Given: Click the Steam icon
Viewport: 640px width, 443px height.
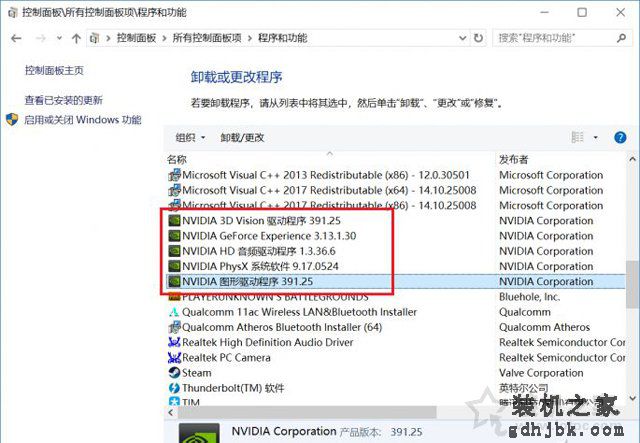Looking at the screenshot, I should tap(174, 373).
